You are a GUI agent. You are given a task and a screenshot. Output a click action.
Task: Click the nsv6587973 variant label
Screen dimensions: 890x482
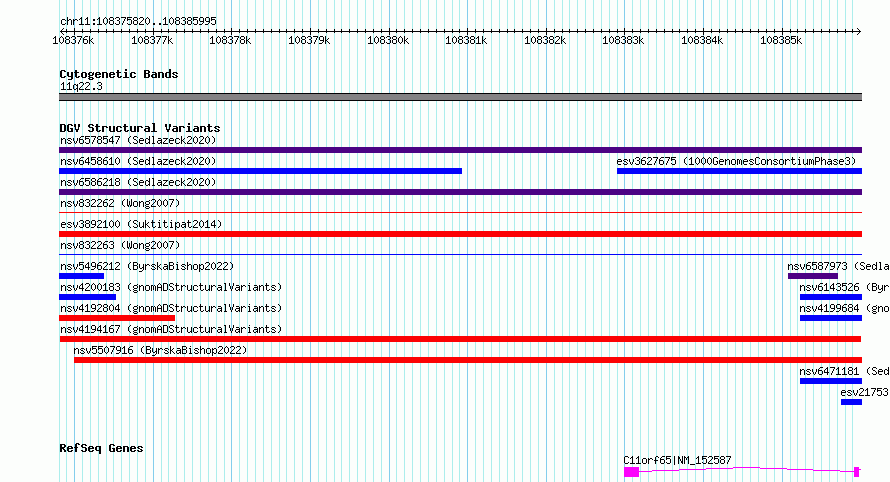[x=838, y=266]
